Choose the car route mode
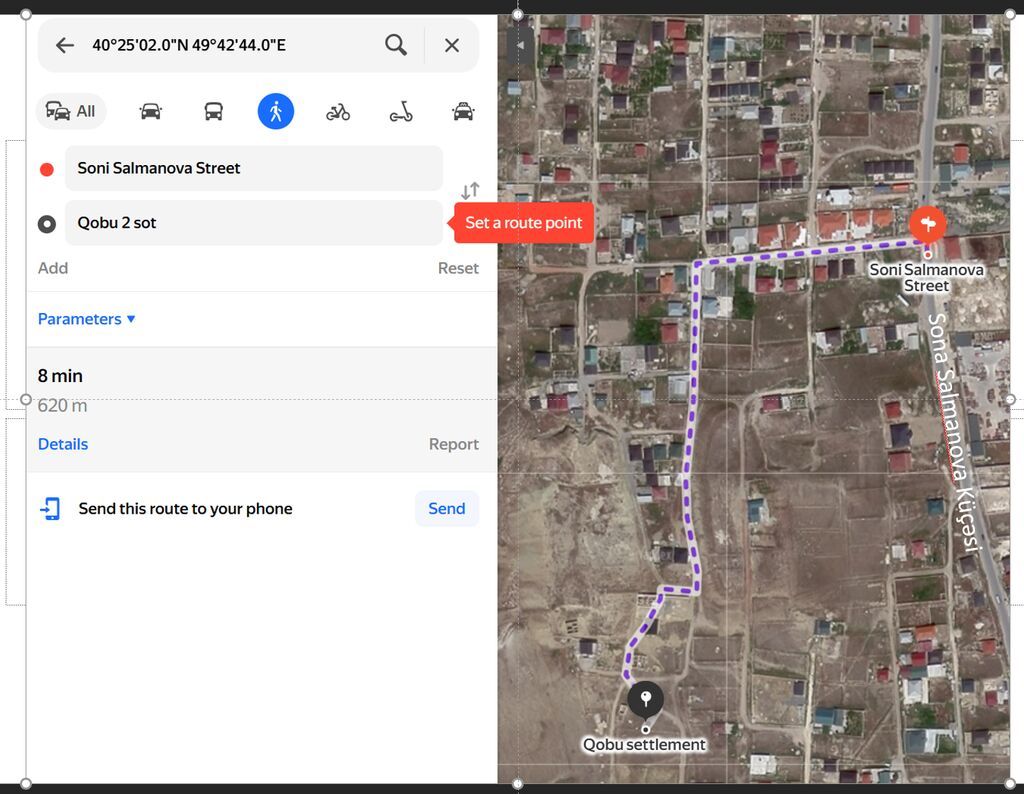 [150, 112]
